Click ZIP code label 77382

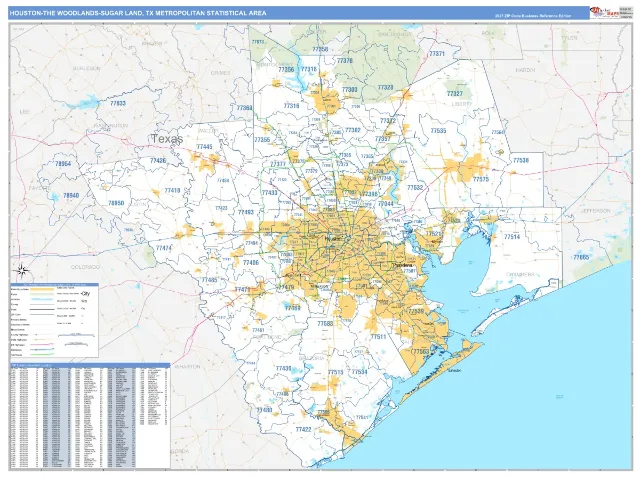tap(353, 130)
